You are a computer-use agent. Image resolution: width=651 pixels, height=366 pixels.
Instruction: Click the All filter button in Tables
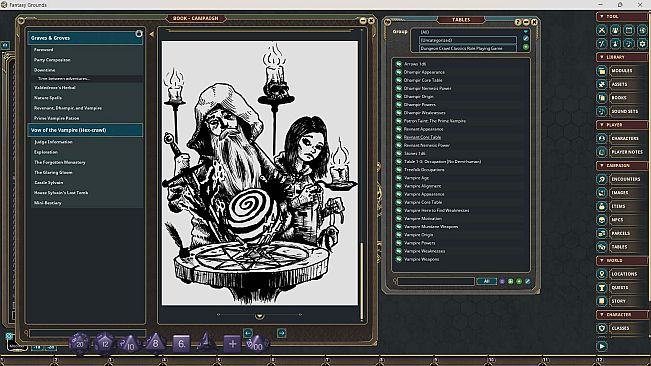(487, 281)
